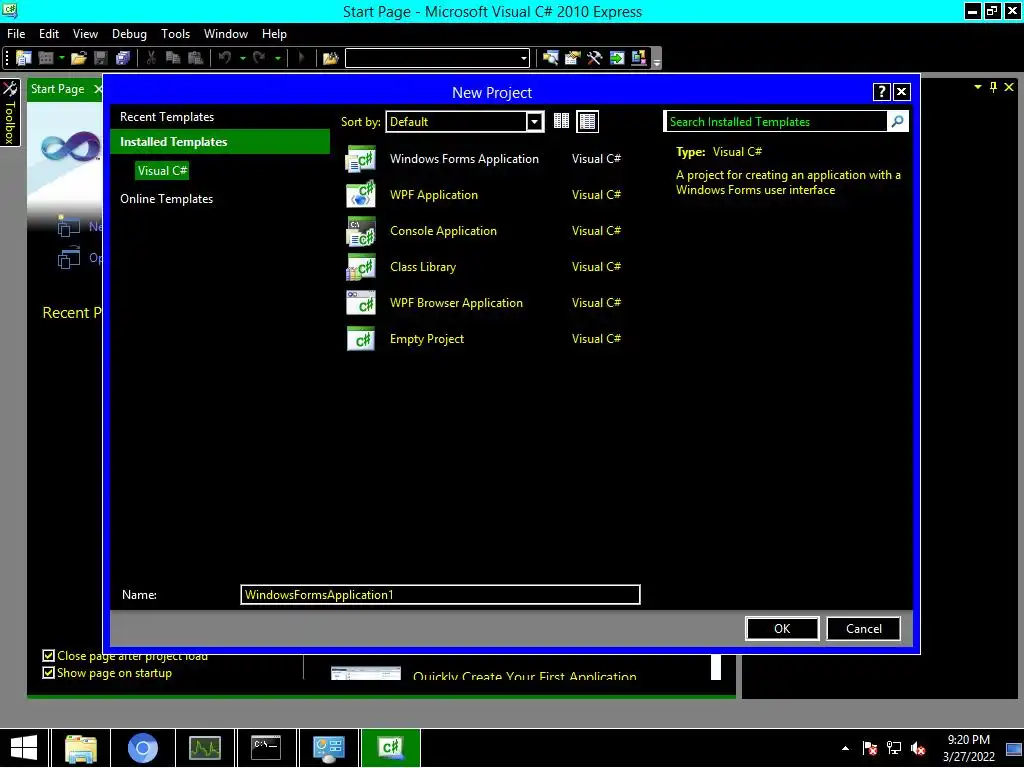
Task: Open the Tools menu
Action: tap(176, 34)
